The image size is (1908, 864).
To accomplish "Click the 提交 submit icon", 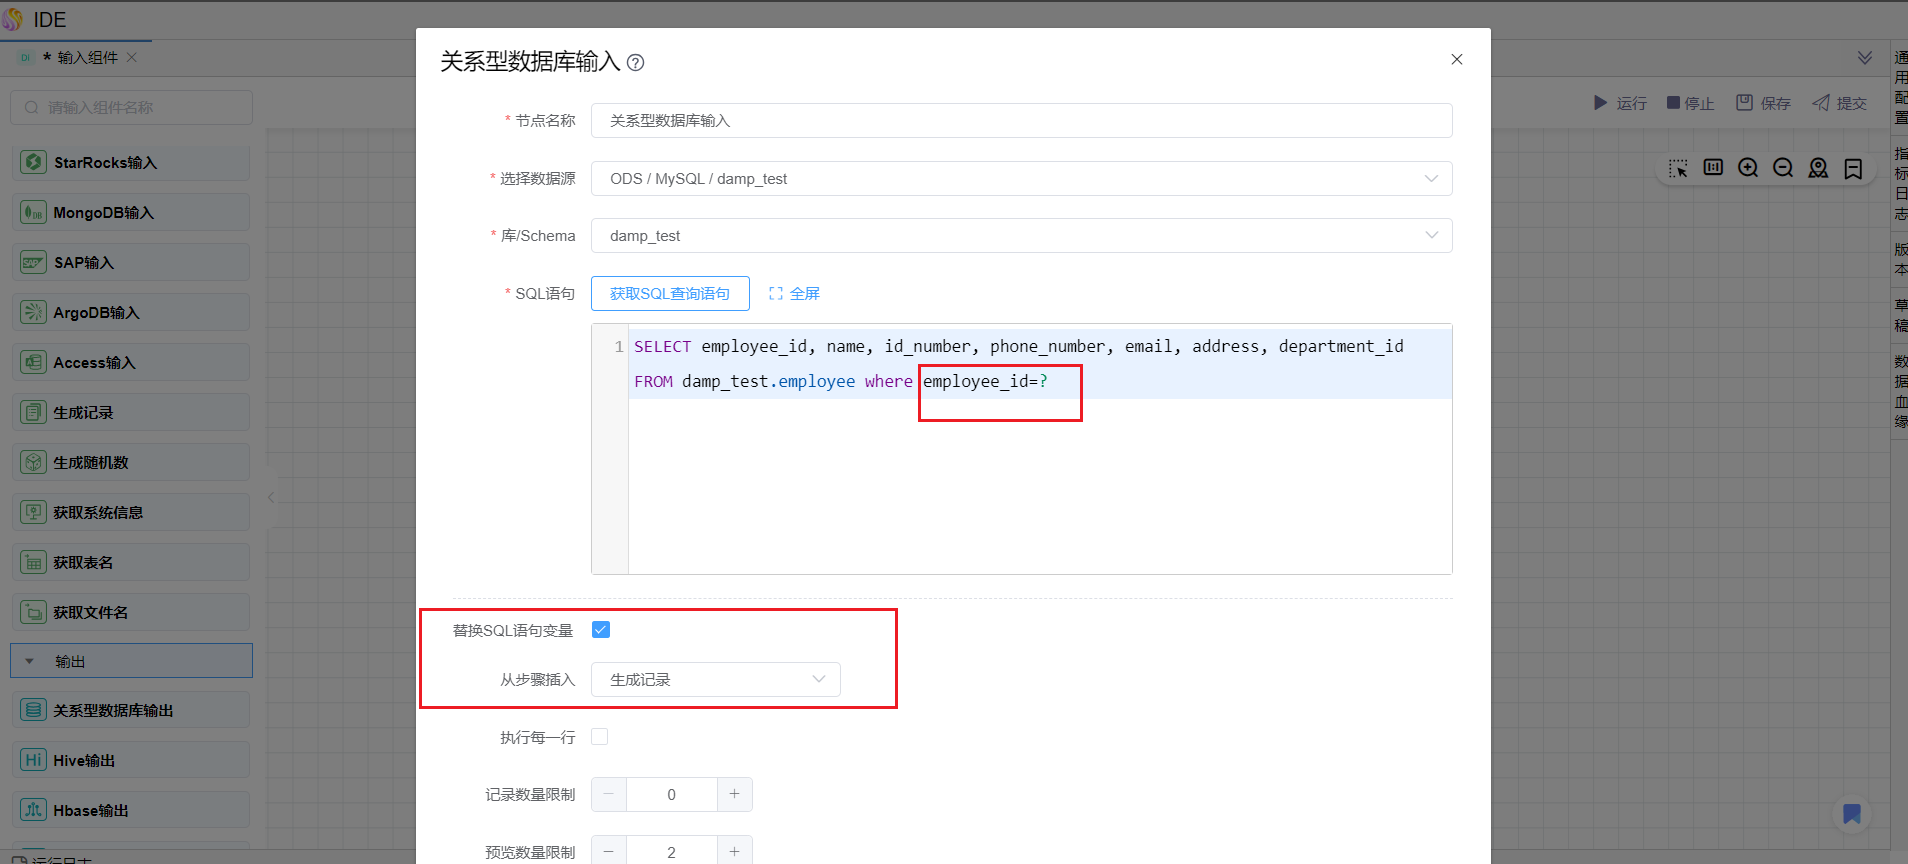I will pyautogui.click(x=1821, y=103).
